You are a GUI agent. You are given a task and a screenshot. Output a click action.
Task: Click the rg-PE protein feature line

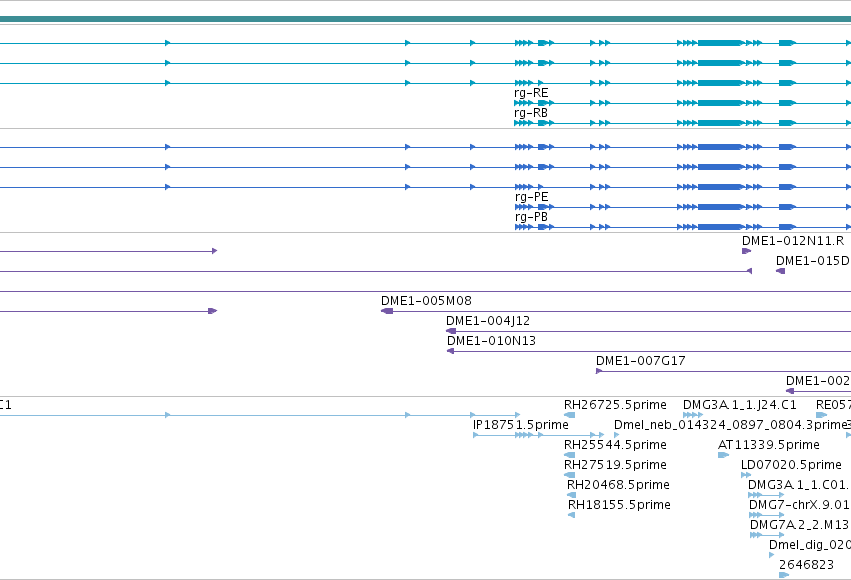(683, 207)
